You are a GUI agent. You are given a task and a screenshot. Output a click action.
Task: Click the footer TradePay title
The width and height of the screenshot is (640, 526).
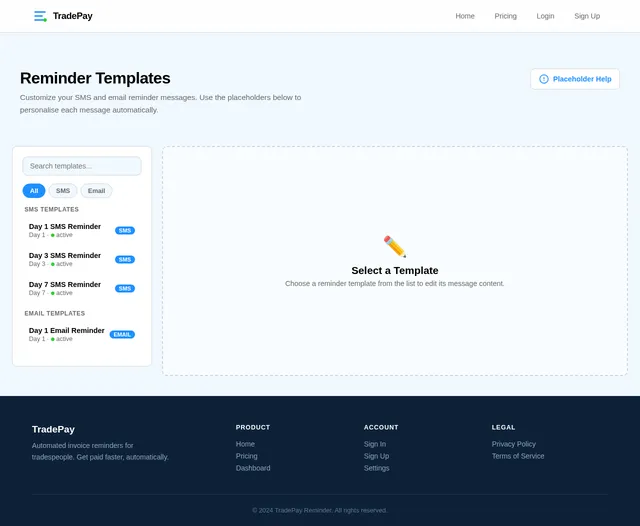tap(53, 429)
